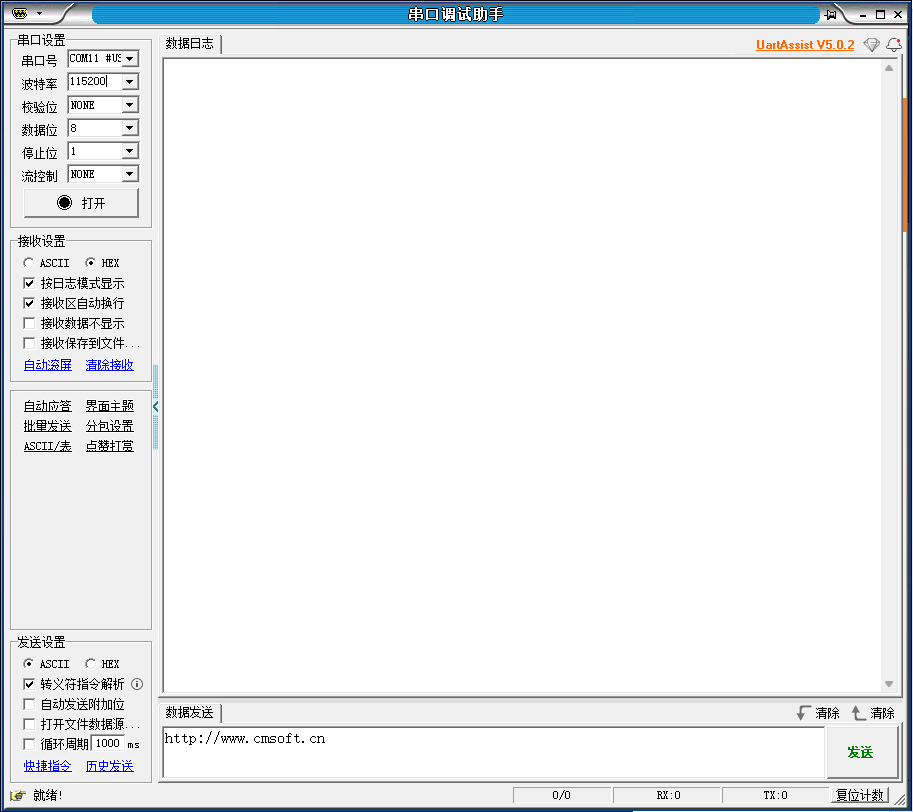Click the send text box containing http://www.cmsoft.cn
The height and width of the screenshot is (812, 913).
click(x=494, y=752)
